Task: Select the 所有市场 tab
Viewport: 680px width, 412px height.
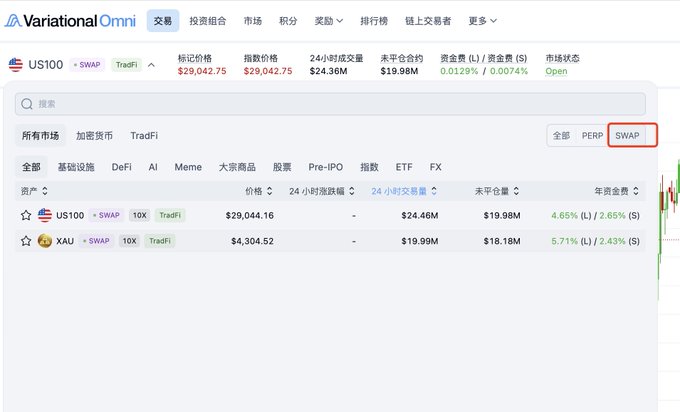Action: [x=40, y=136]
